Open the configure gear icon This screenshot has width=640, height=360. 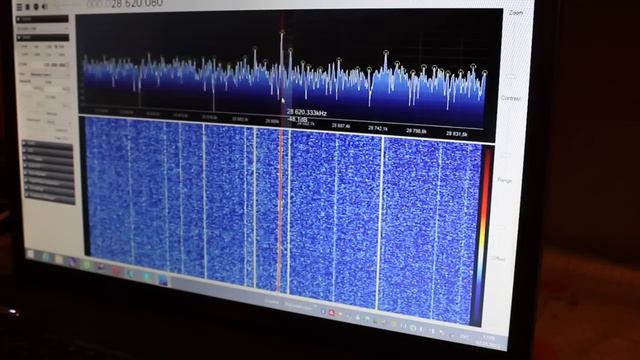pos(36,7)
